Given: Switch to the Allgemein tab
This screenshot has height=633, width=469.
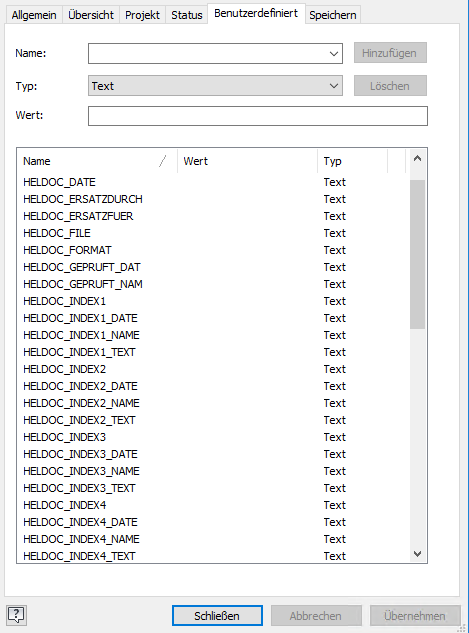Looking at the screenshot, I should tap(34, 15).
